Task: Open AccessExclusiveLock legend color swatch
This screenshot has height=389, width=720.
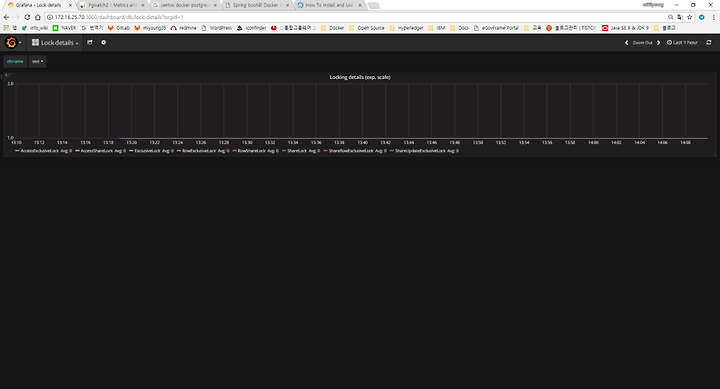Action: (17, 151)
